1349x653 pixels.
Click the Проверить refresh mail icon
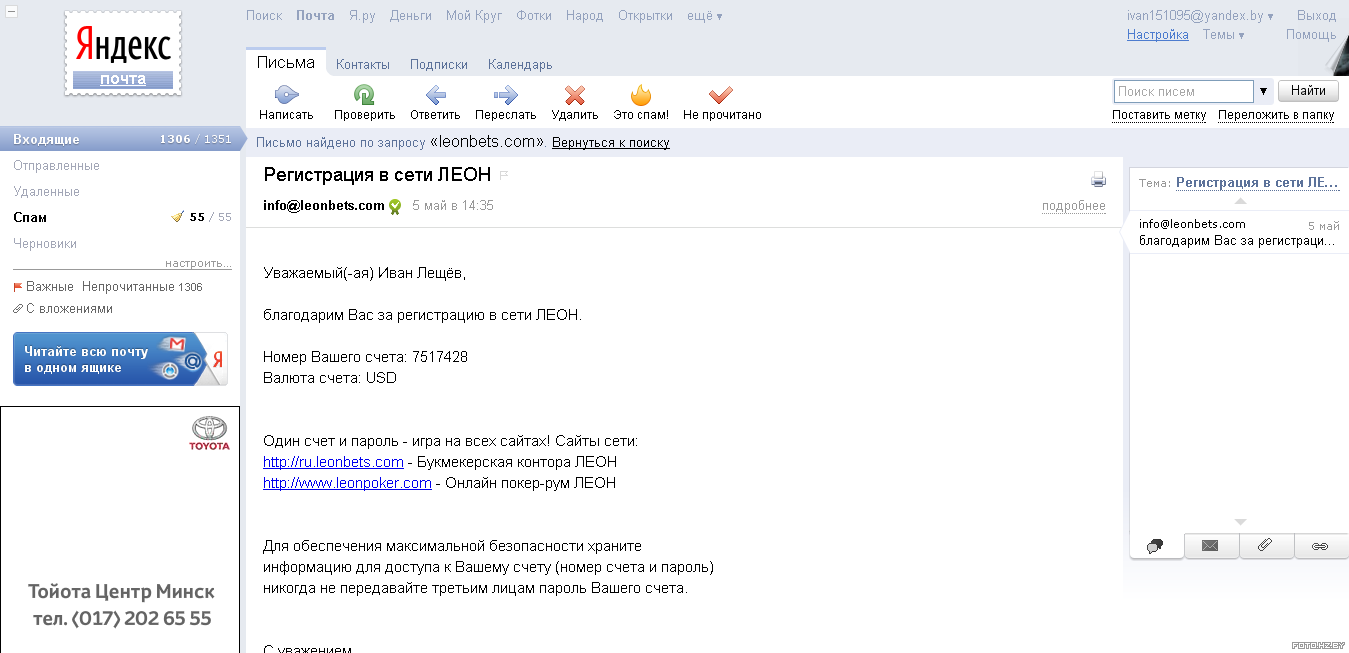point(364,95)
